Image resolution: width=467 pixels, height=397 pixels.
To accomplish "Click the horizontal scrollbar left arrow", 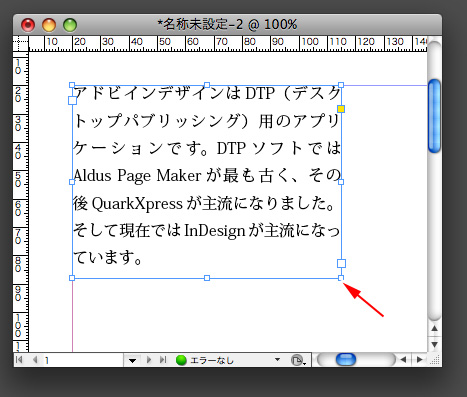I will pos(403,360).
